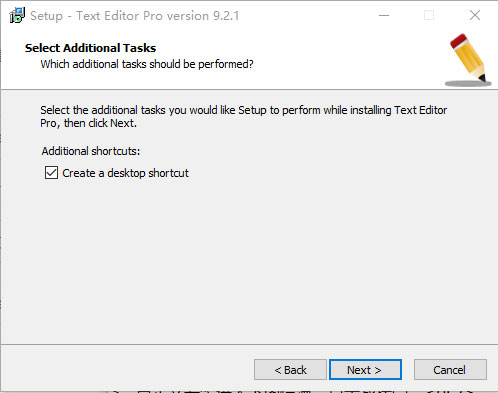Screen dimensions: 498x393
Task: Click the greyed-out maximize button
Action: pos(429,15)
